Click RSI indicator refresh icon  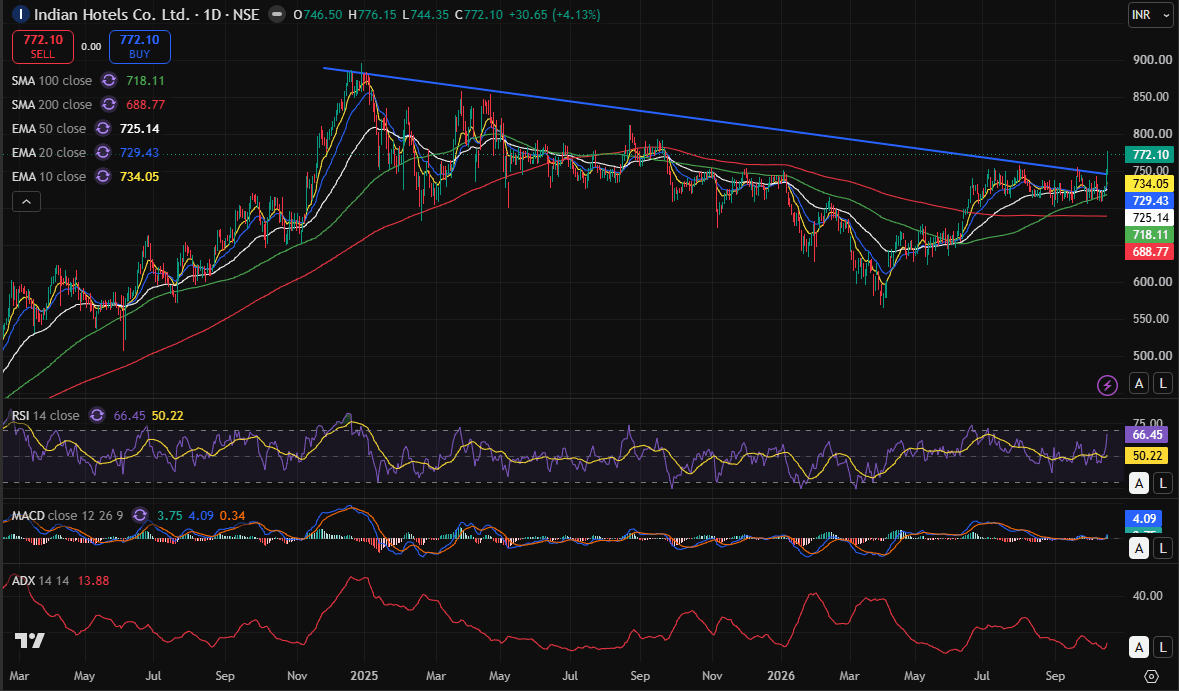coord(97,416)
